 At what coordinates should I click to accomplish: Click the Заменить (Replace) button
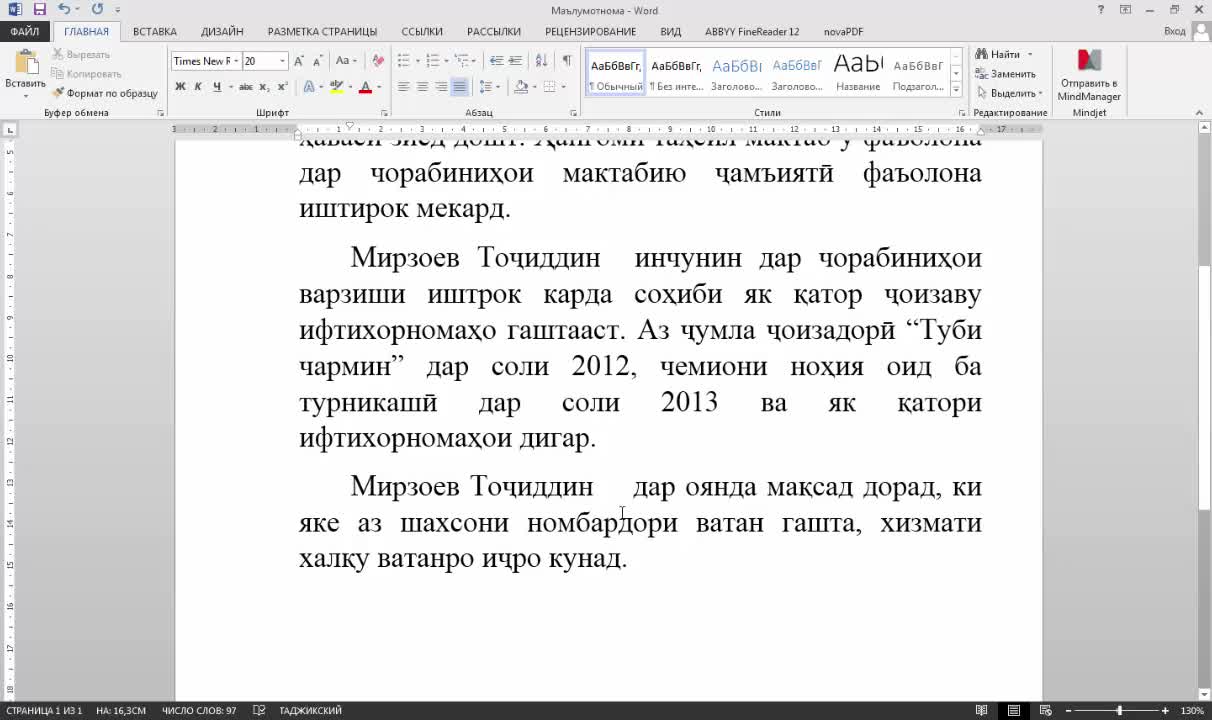1006,74
